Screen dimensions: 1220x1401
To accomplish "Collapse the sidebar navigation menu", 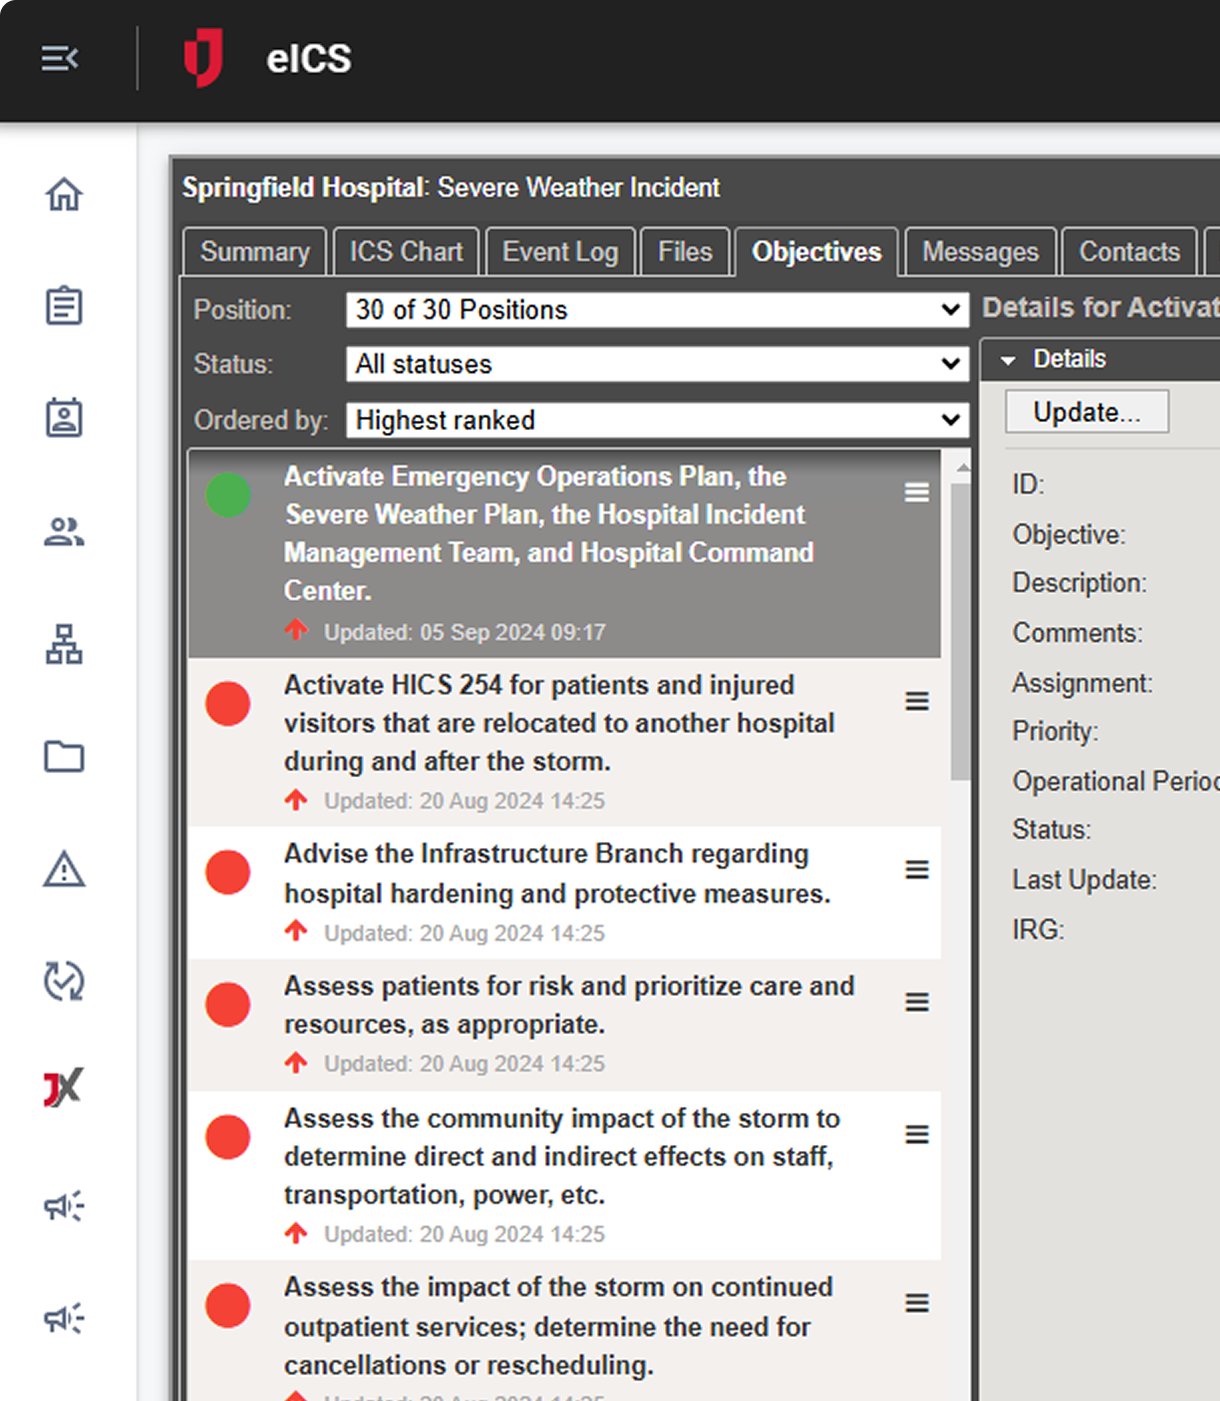I will (x=60, y=59).
